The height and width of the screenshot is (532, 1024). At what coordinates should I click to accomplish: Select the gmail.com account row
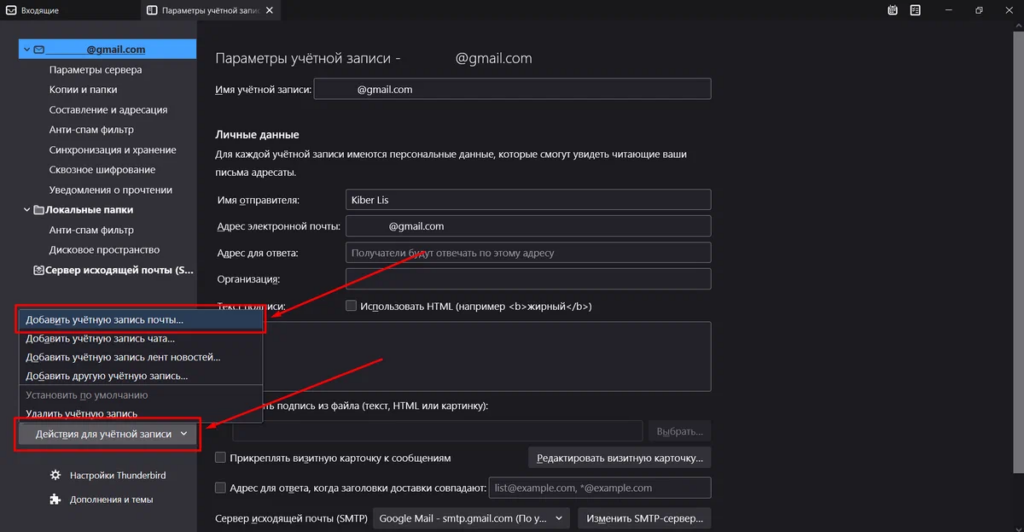coord(108,50)
